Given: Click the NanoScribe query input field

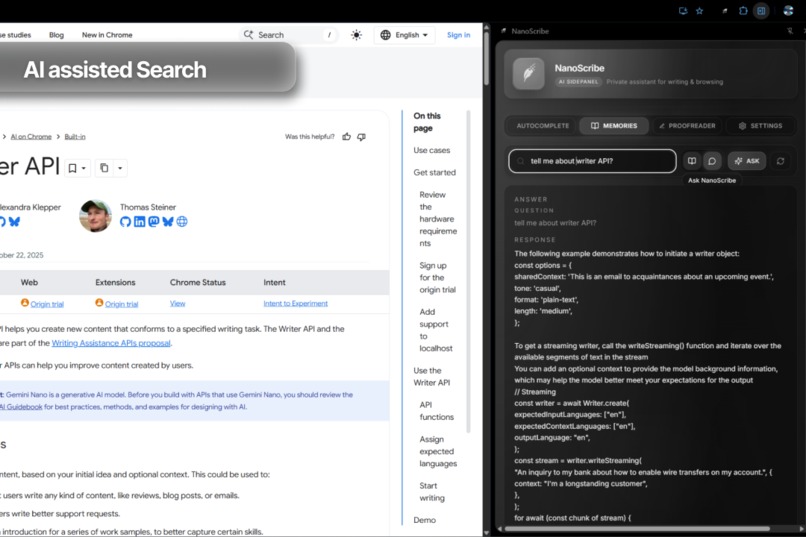Looking at the screenshot, I should [592, 161].
